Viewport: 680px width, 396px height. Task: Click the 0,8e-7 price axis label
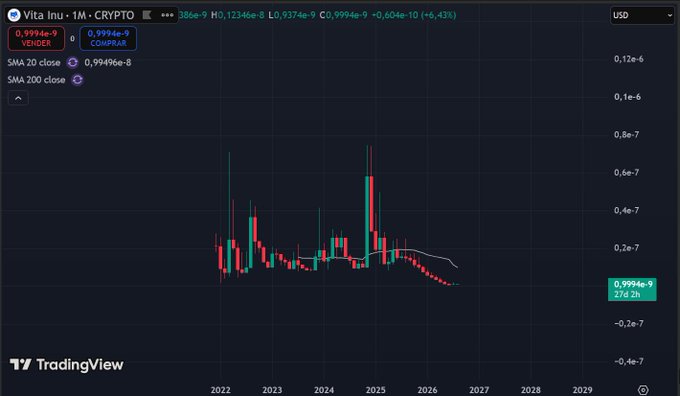tap(626, 134)
